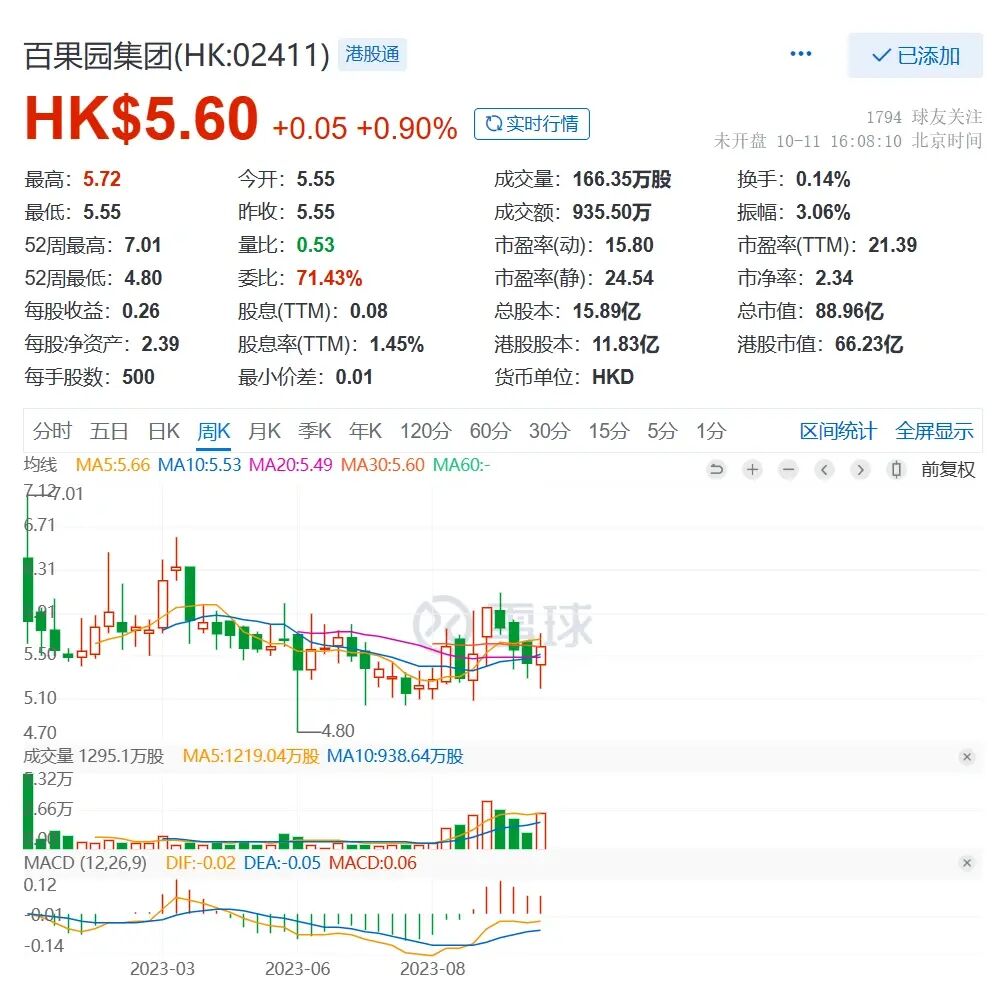The height and width of the screenshot is (985, 1002).
Task: Click the 市盈率(TTM) value 21.39
Action: pyautogui.click(x=892, y=245)
